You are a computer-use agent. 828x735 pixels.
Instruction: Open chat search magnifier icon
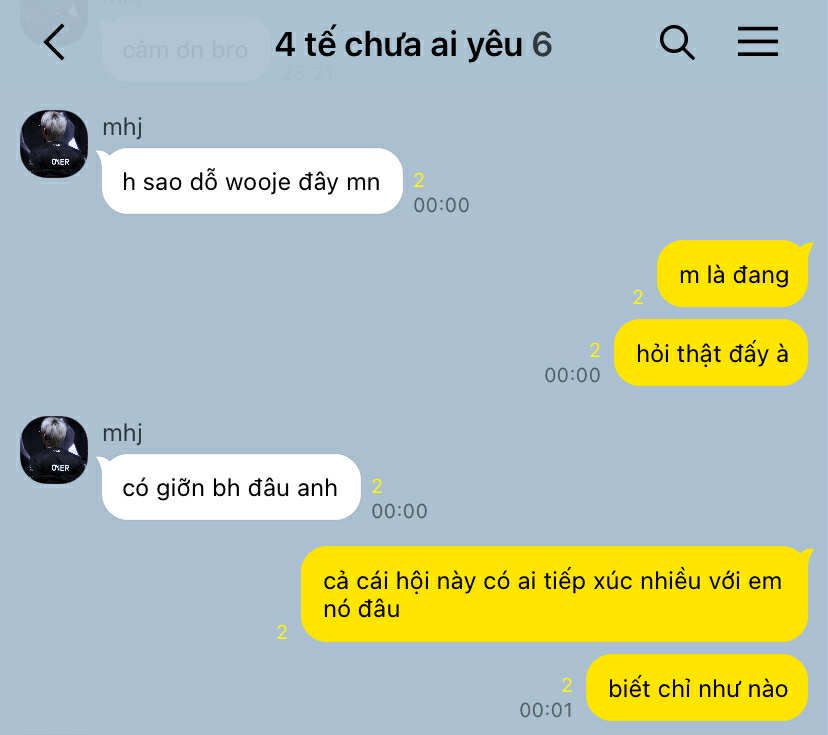click(677, 42)
